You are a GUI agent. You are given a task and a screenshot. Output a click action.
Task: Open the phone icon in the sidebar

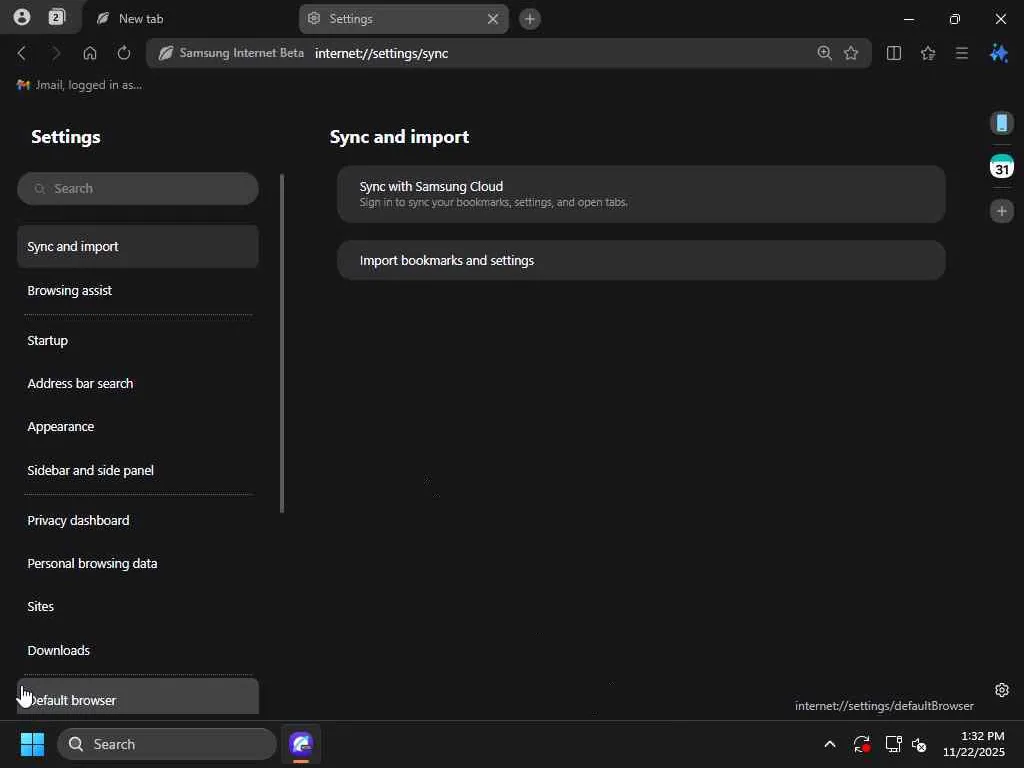coord(1002,123)
